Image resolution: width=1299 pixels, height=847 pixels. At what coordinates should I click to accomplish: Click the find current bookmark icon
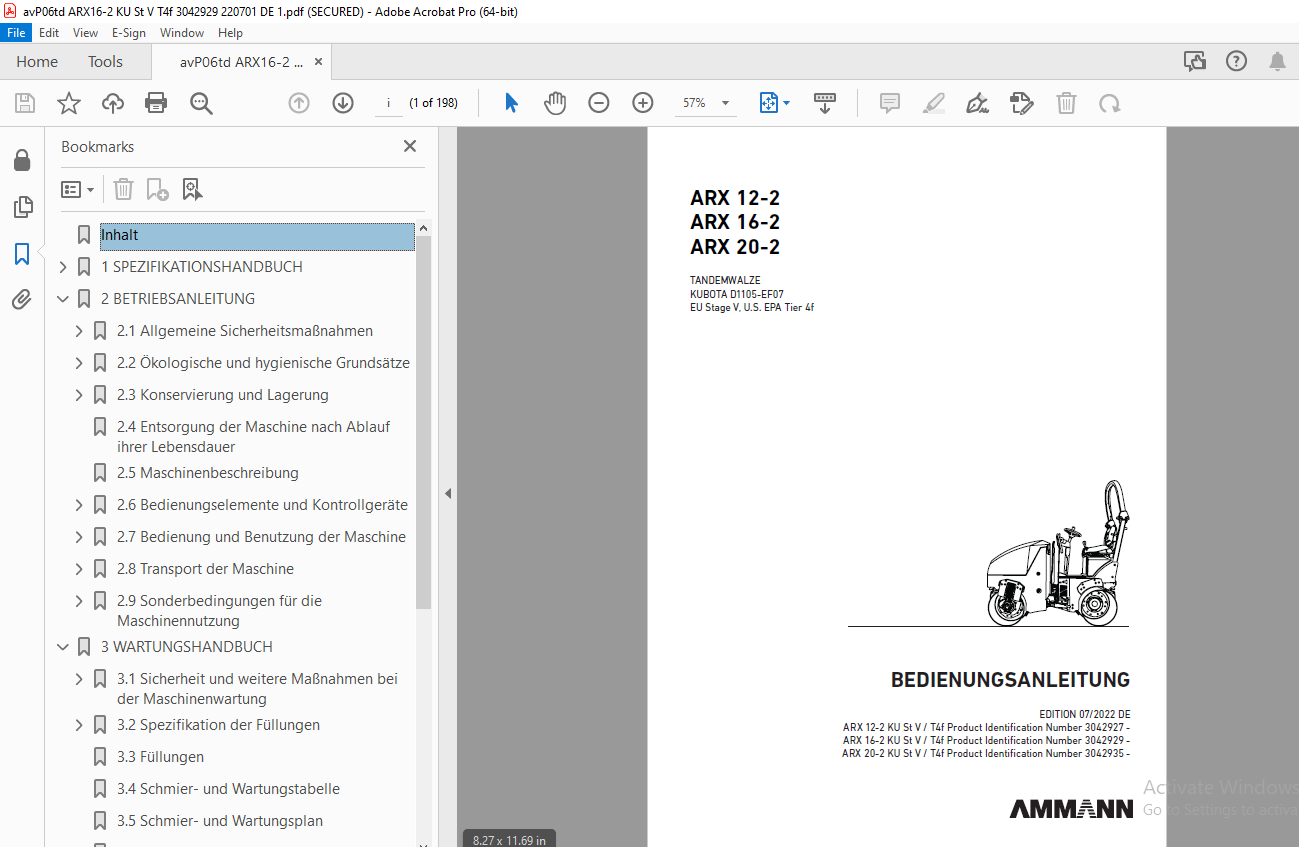tap(192, 189)
